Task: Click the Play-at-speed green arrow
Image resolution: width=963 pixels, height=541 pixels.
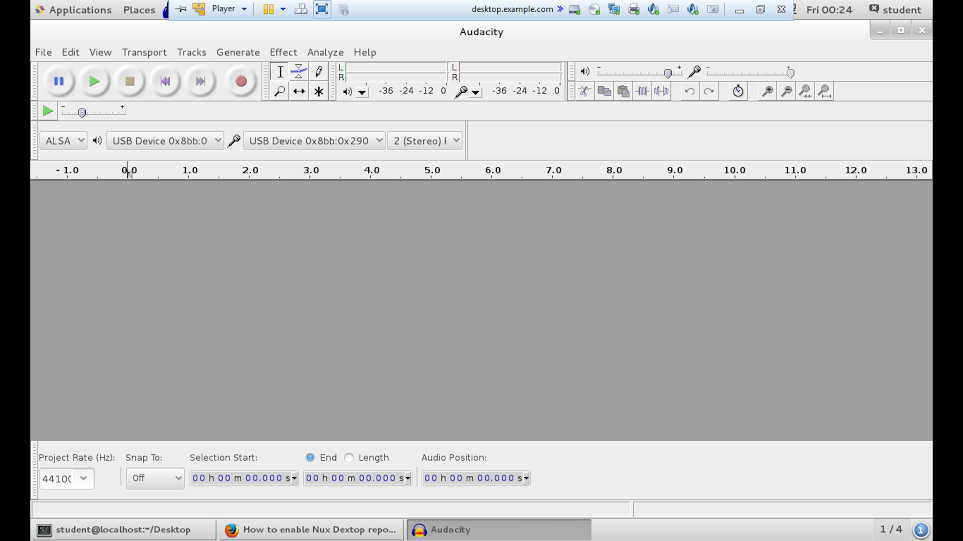Action: click(x=47, y=111)
